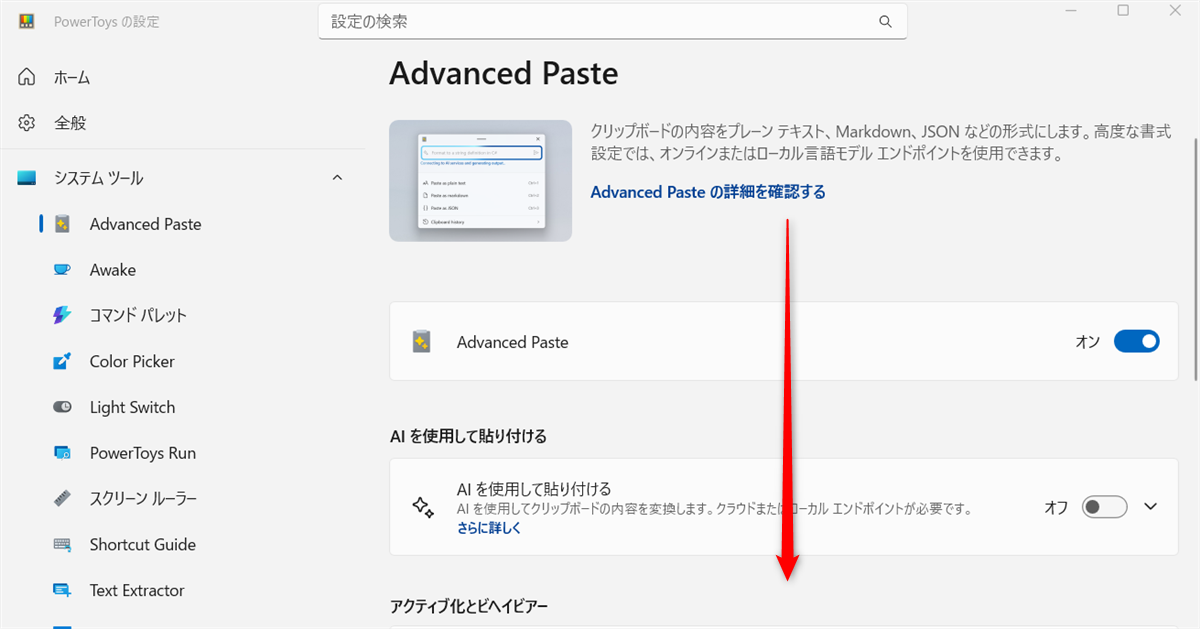Image resolution: width=1200 pixels, height=629 pixels.
Task: Open the Advanced Paste の詳細を確認する link
Action: tap(708, 191)
